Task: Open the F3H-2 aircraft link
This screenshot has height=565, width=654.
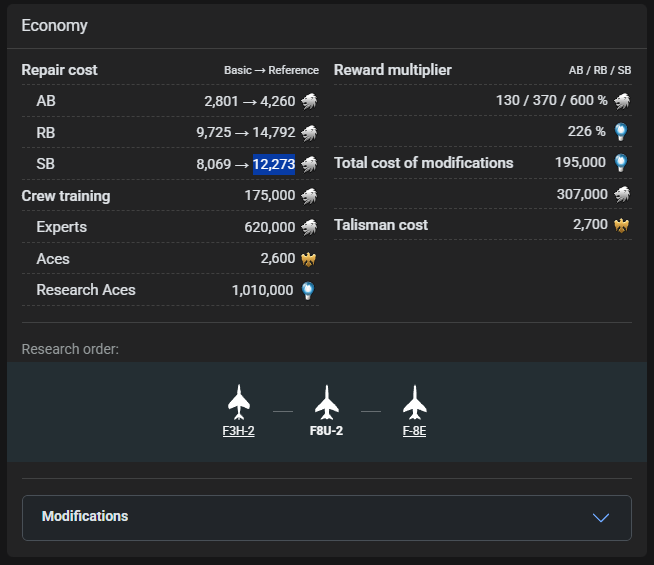Action: (x=238, y=431)
